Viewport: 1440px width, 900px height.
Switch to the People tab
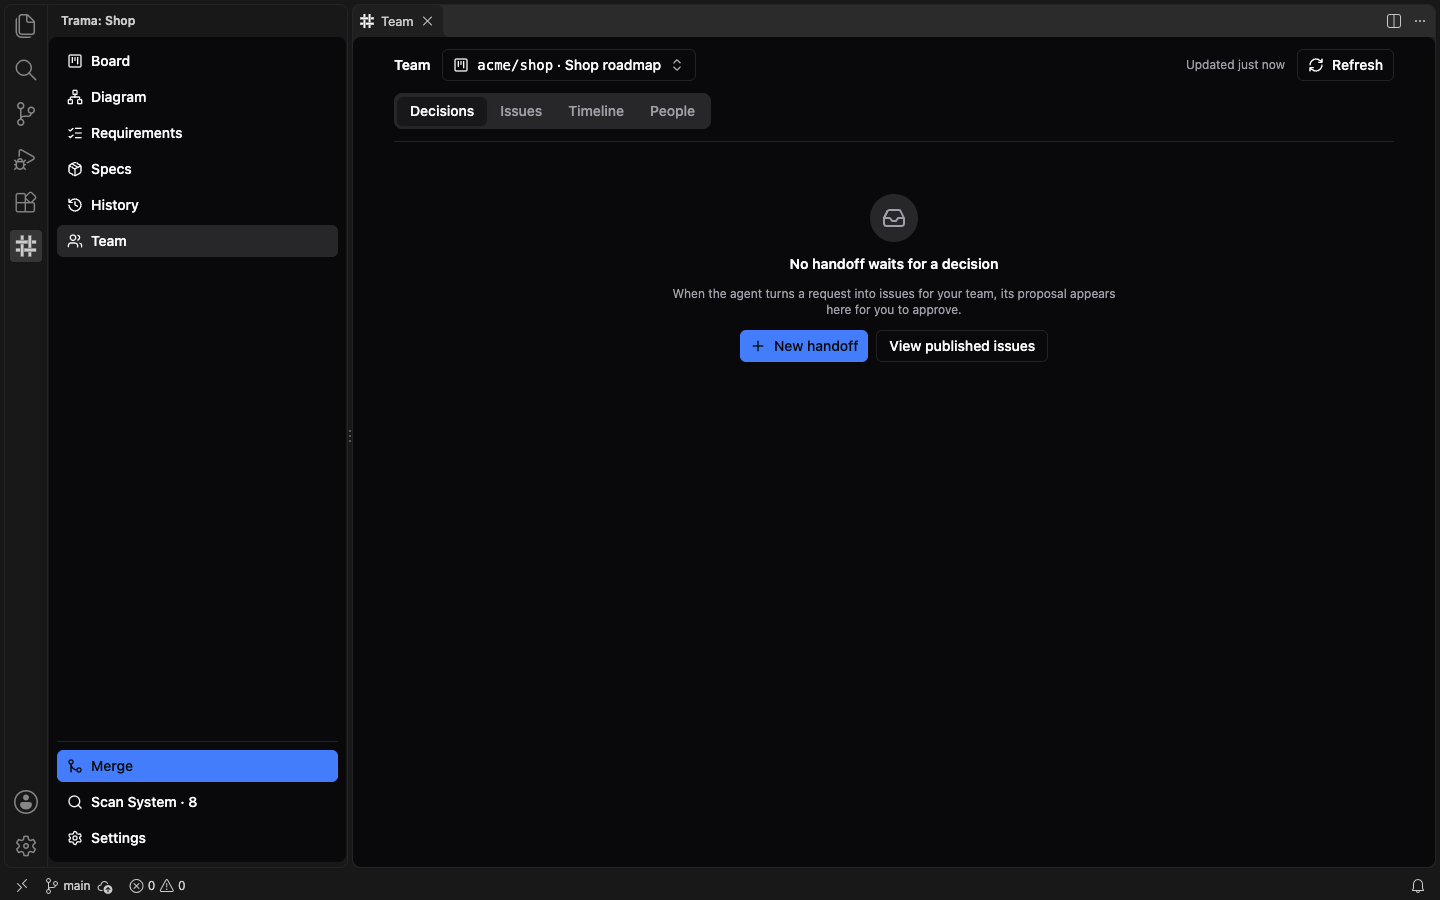point(672,111)
